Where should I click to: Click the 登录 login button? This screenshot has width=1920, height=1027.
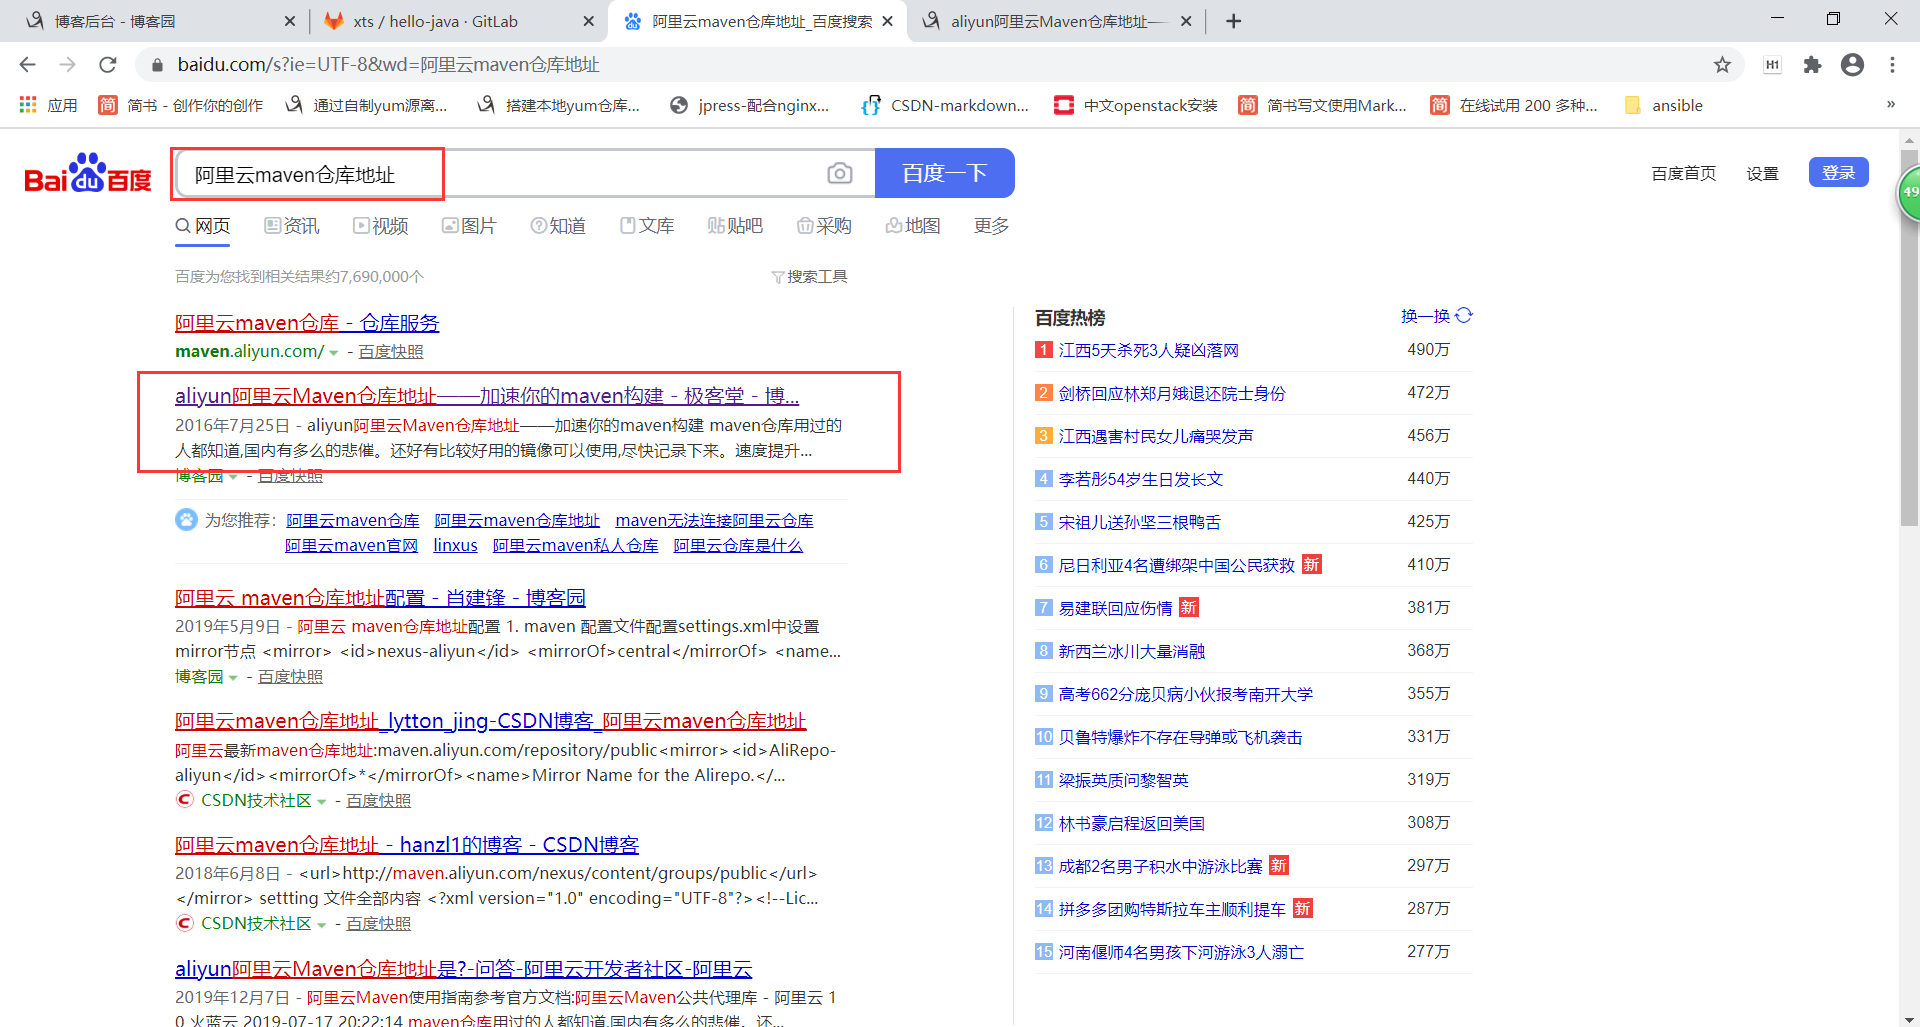[1838, 173]
